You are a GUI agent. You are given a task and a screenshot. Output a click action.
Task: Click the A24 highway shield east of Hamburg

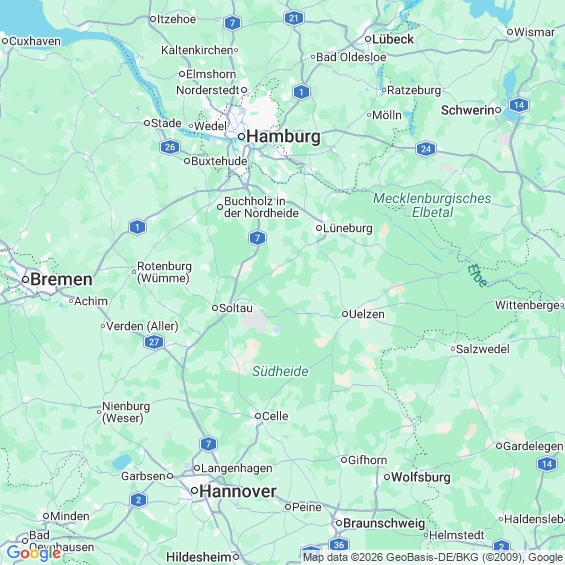click(x=426, y=149)
